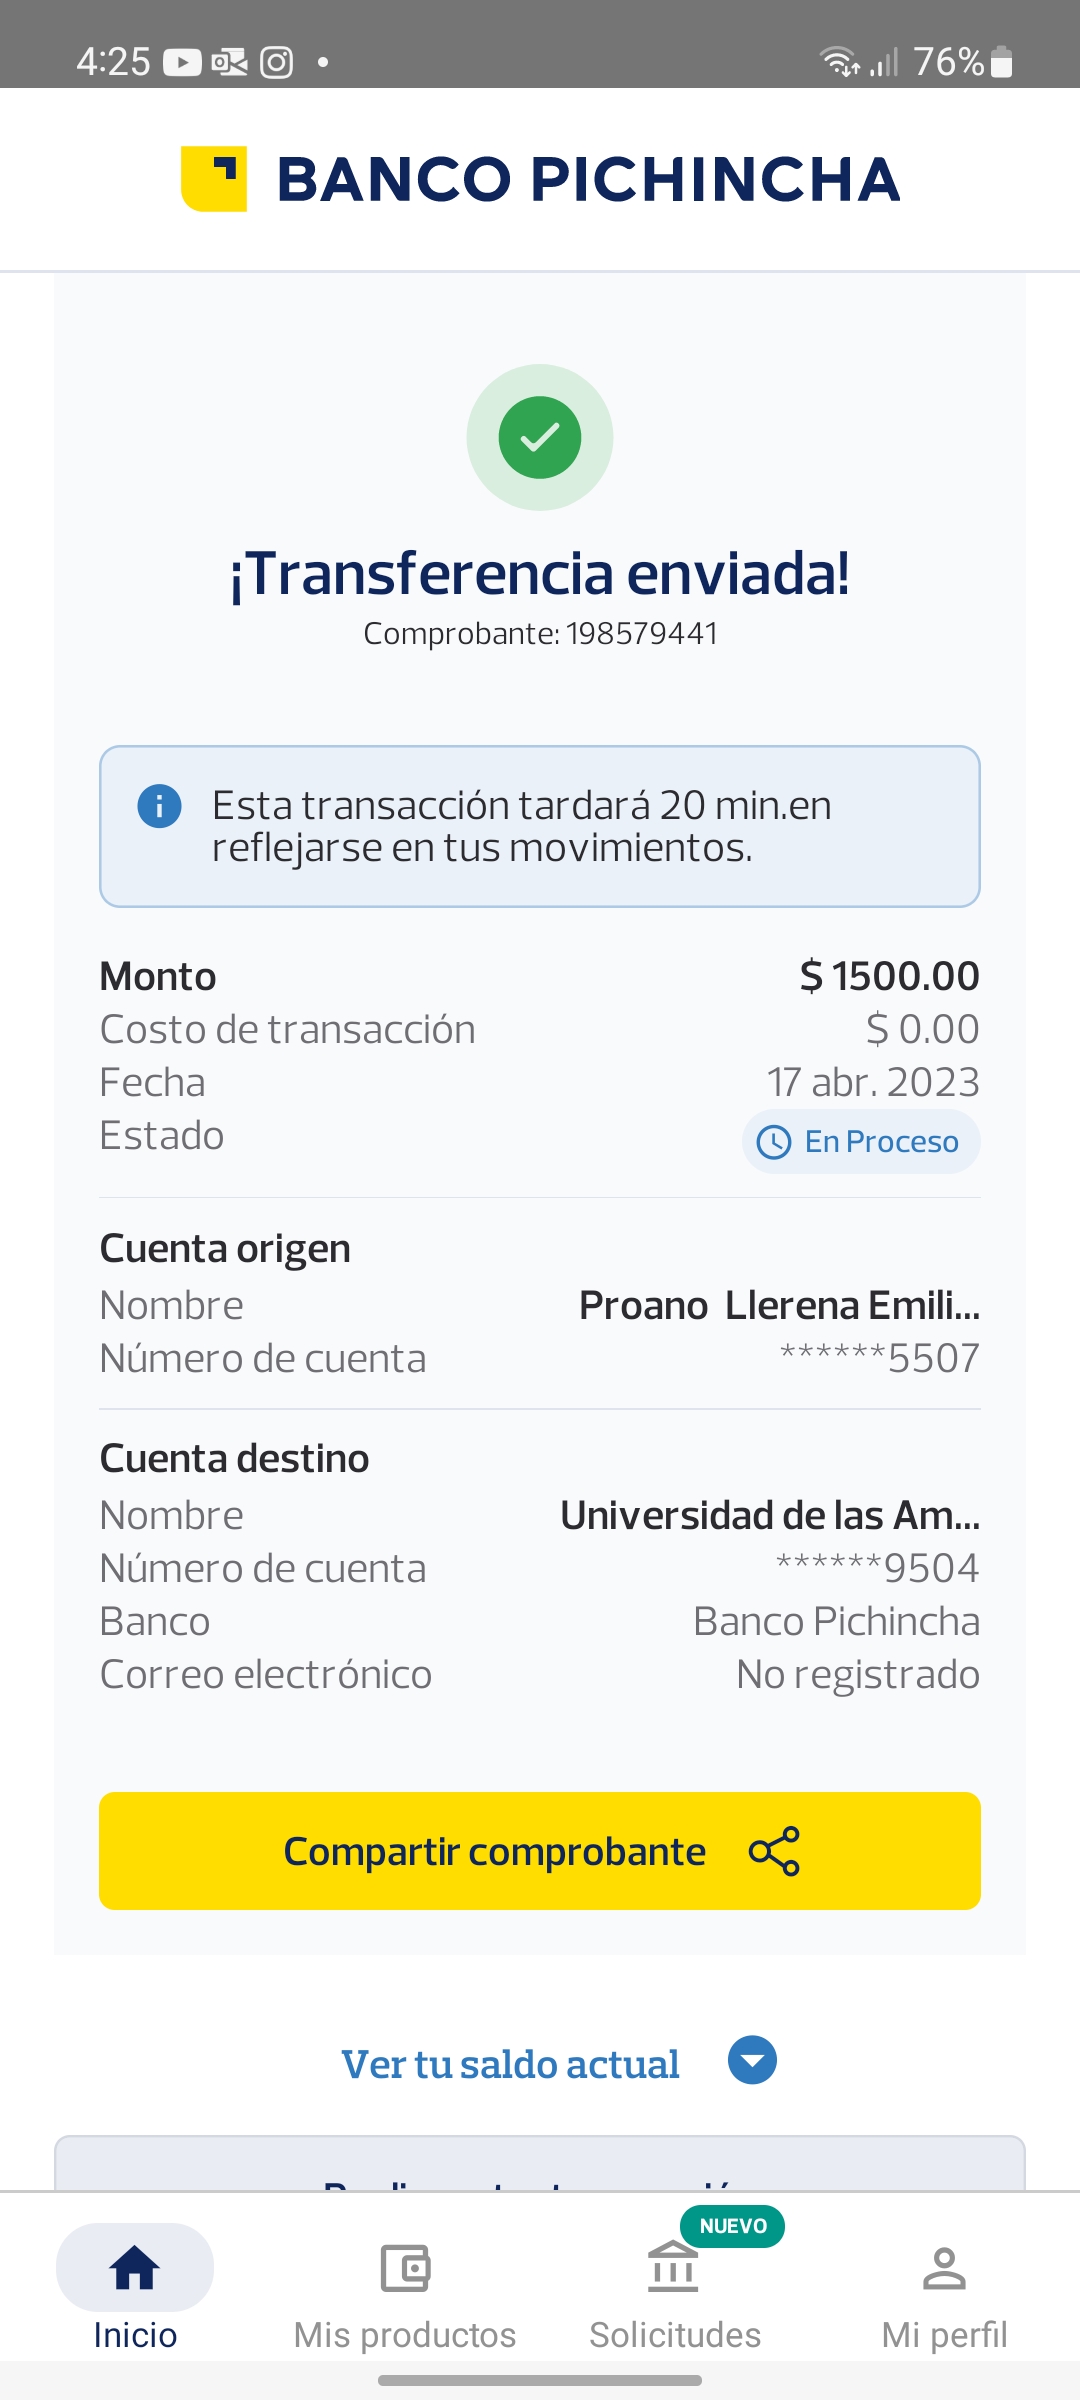This screenshot has height=2400, width=1080.
Task: Tap the En Proceso status badge
Action: pos(861,1142)
